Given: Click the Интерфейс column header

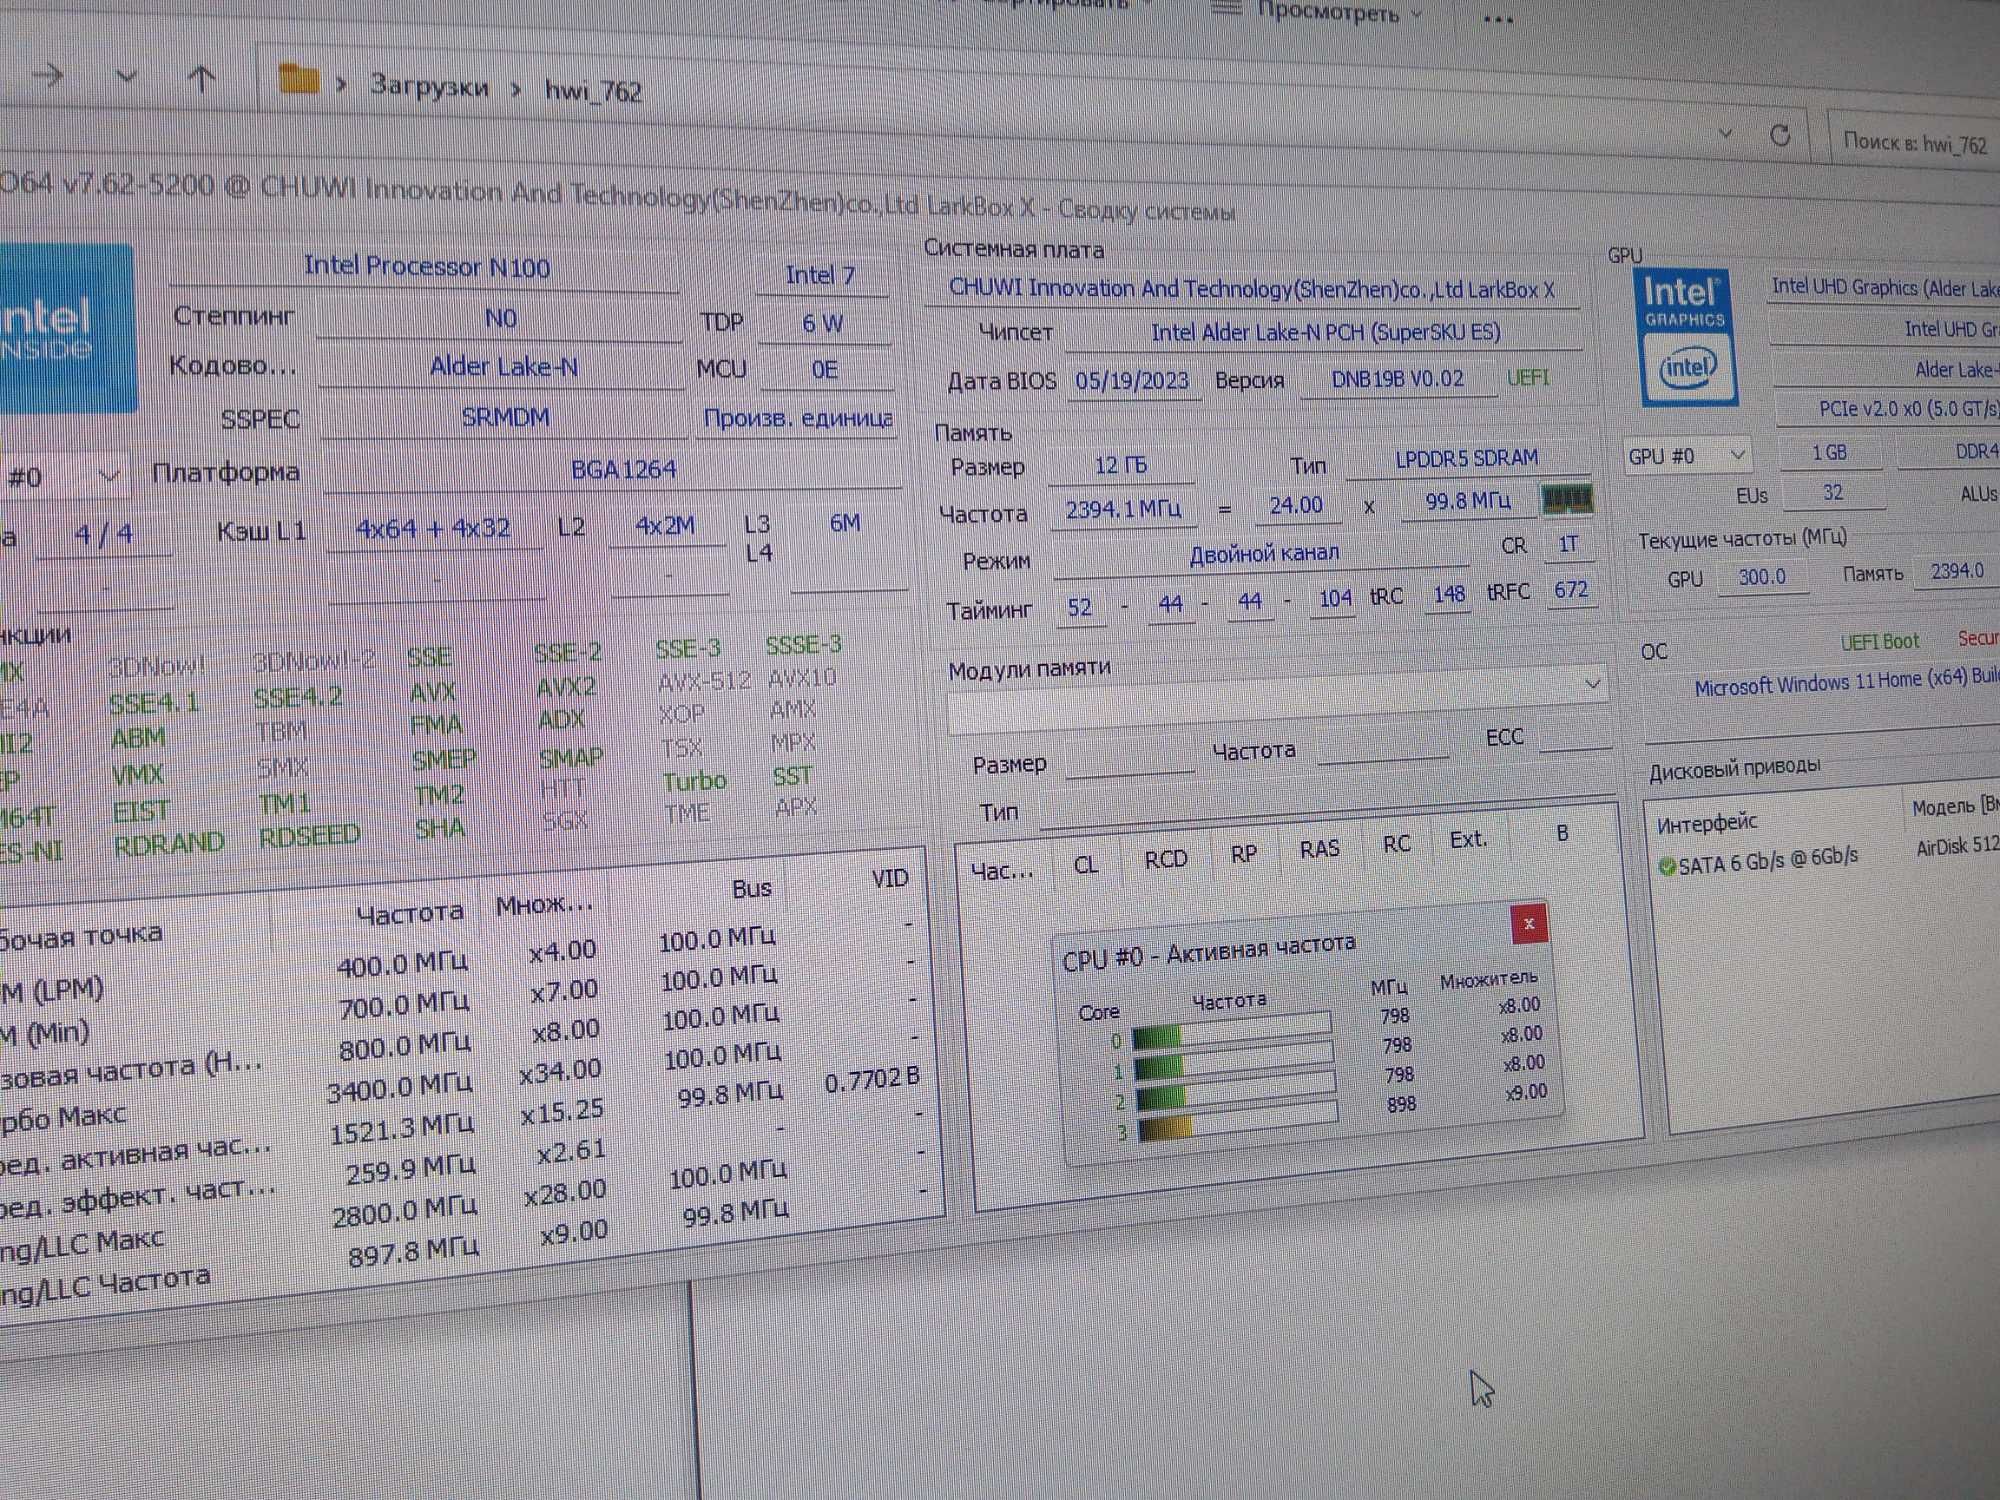Looking at the screenshot, I should 1706,823.
